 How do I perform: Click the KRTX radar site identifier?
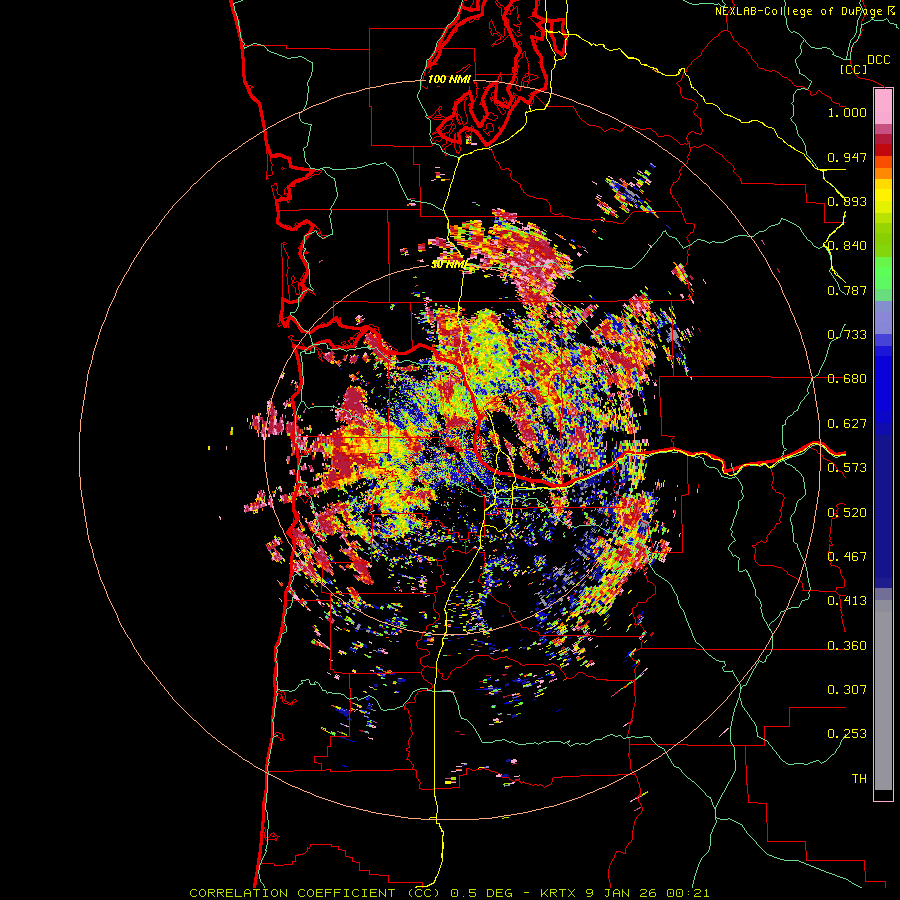point(558,893)
